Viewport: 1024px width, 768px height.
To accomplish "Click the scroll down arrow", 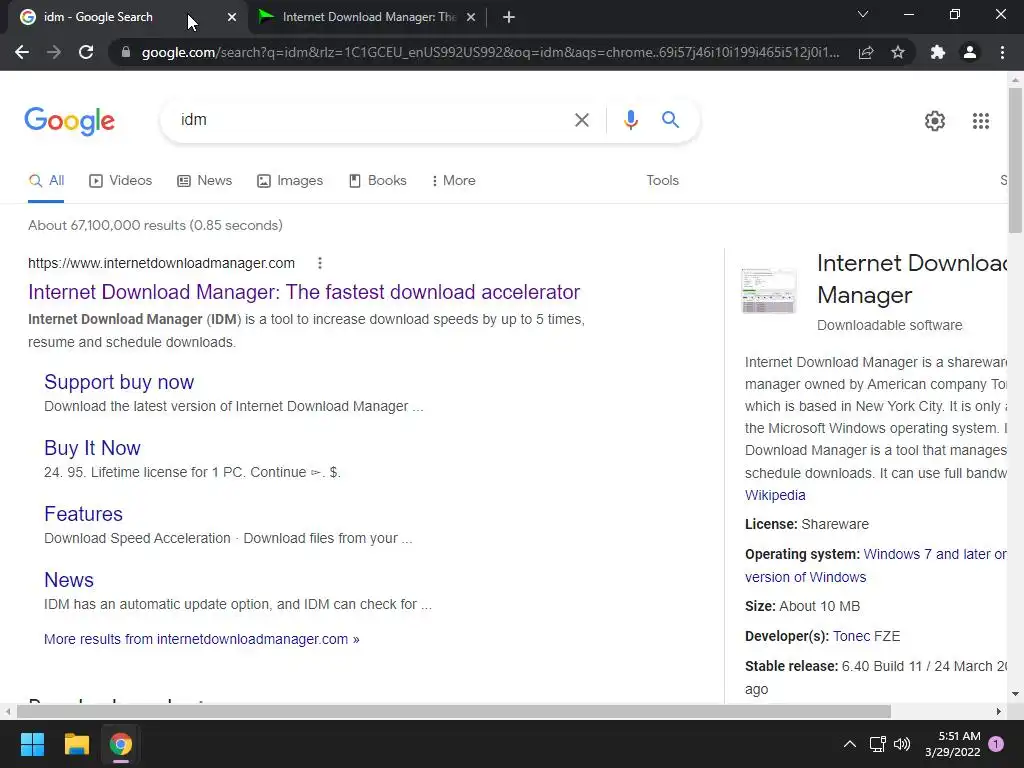I will pyautogui.click(x=1015, y=694).
